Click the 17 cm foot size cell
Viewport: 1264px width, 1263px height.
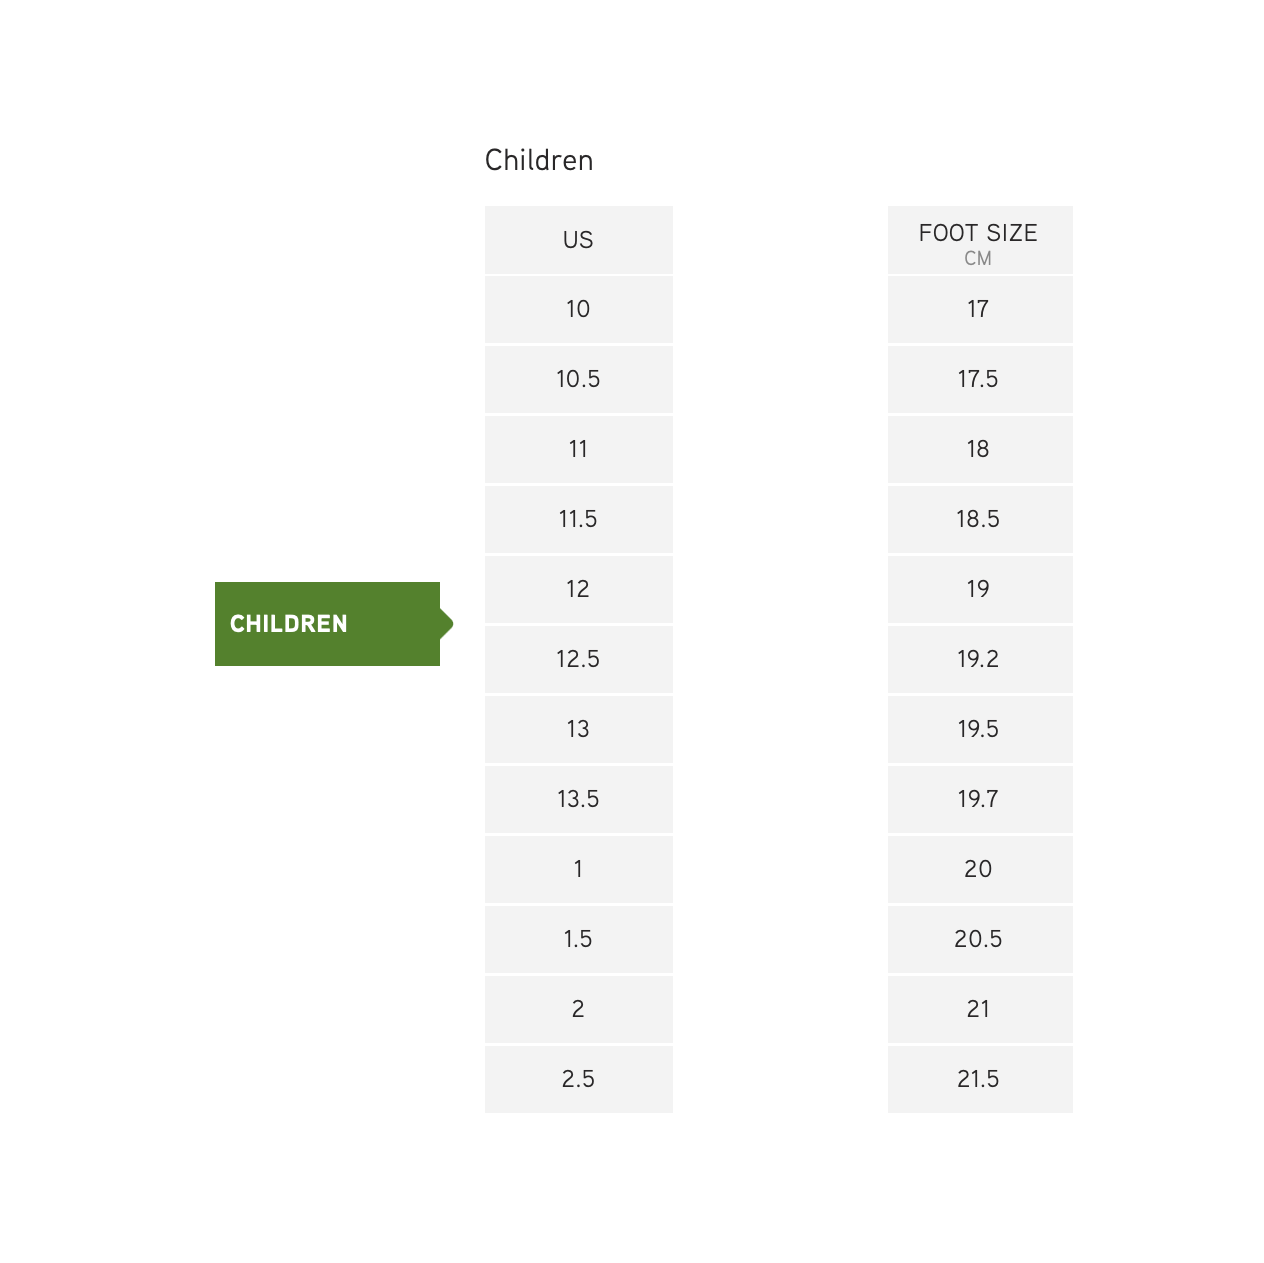(979, 310)
